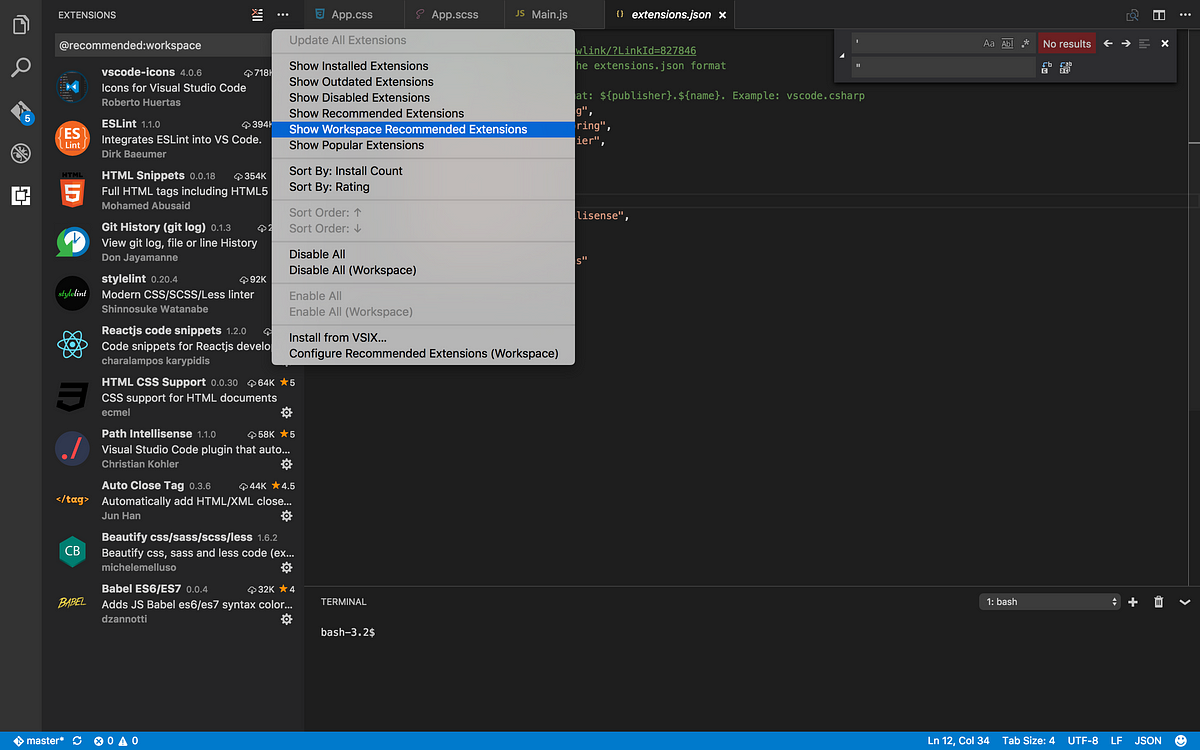Click JSON language mode in status bar
Image resolution: width=1200 pixels, height=750 pixels.
click(1148, 741)
